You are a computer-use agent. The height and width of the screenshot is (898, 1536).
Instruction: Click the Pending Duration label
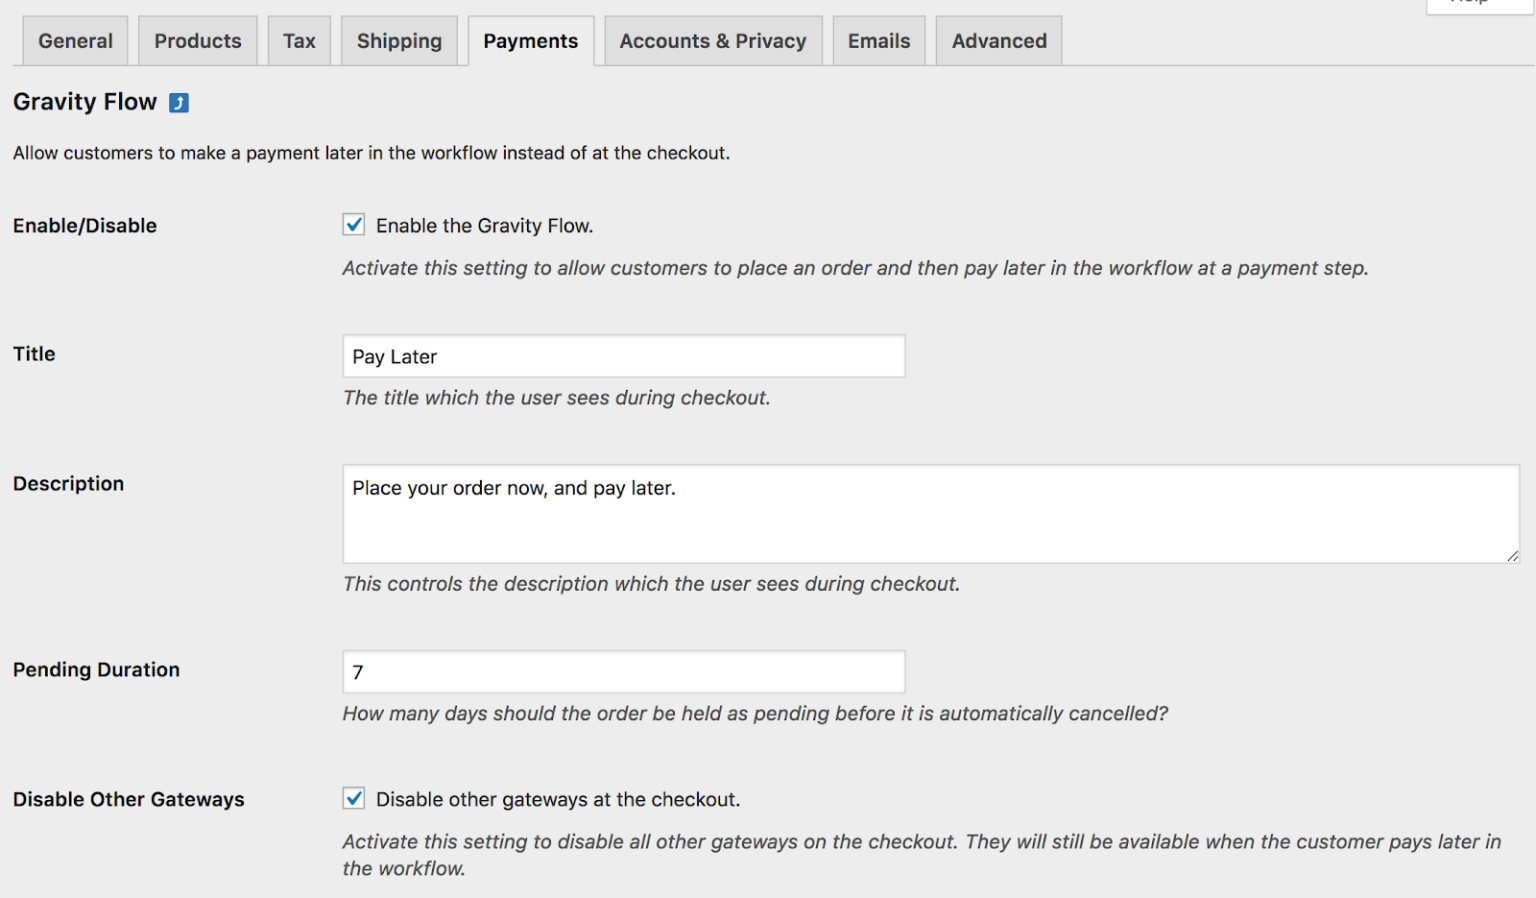coord(96,670)
